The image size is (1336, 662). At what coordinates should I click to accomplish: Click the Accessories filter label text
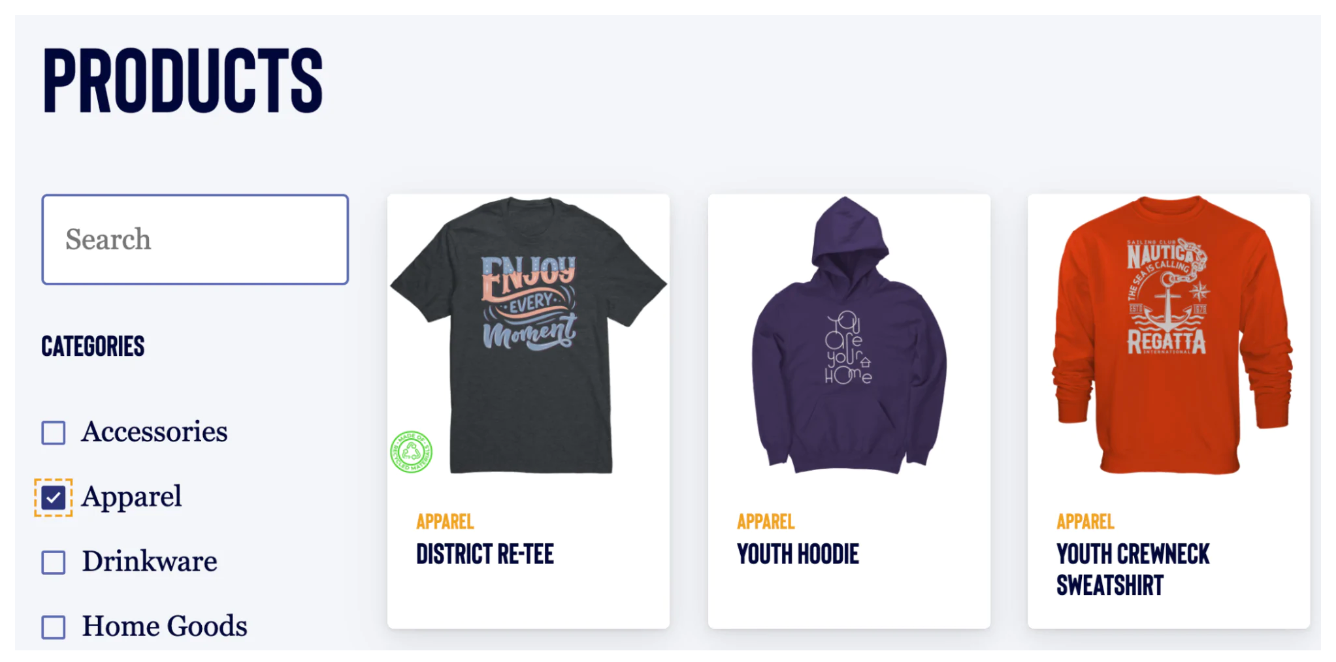(x=155, y=432)
